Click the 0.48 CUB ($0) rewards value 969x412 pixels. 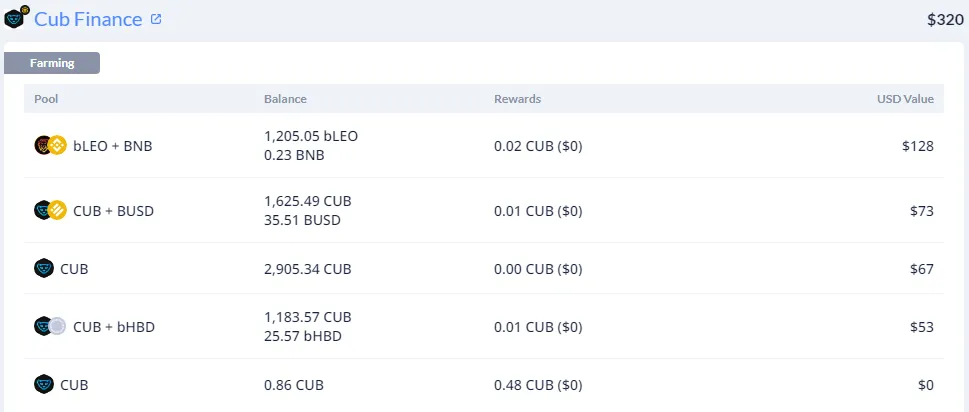538,385
